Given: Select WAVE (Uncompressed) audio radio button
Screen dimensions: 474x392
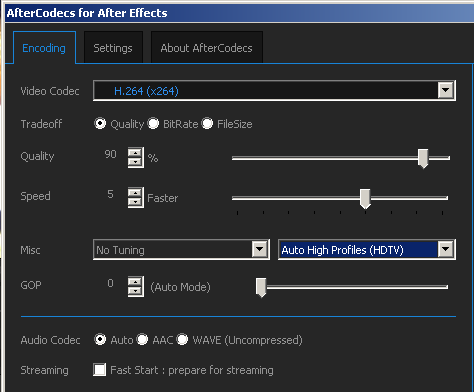Looking at the screenshot, I should point(182,340).
